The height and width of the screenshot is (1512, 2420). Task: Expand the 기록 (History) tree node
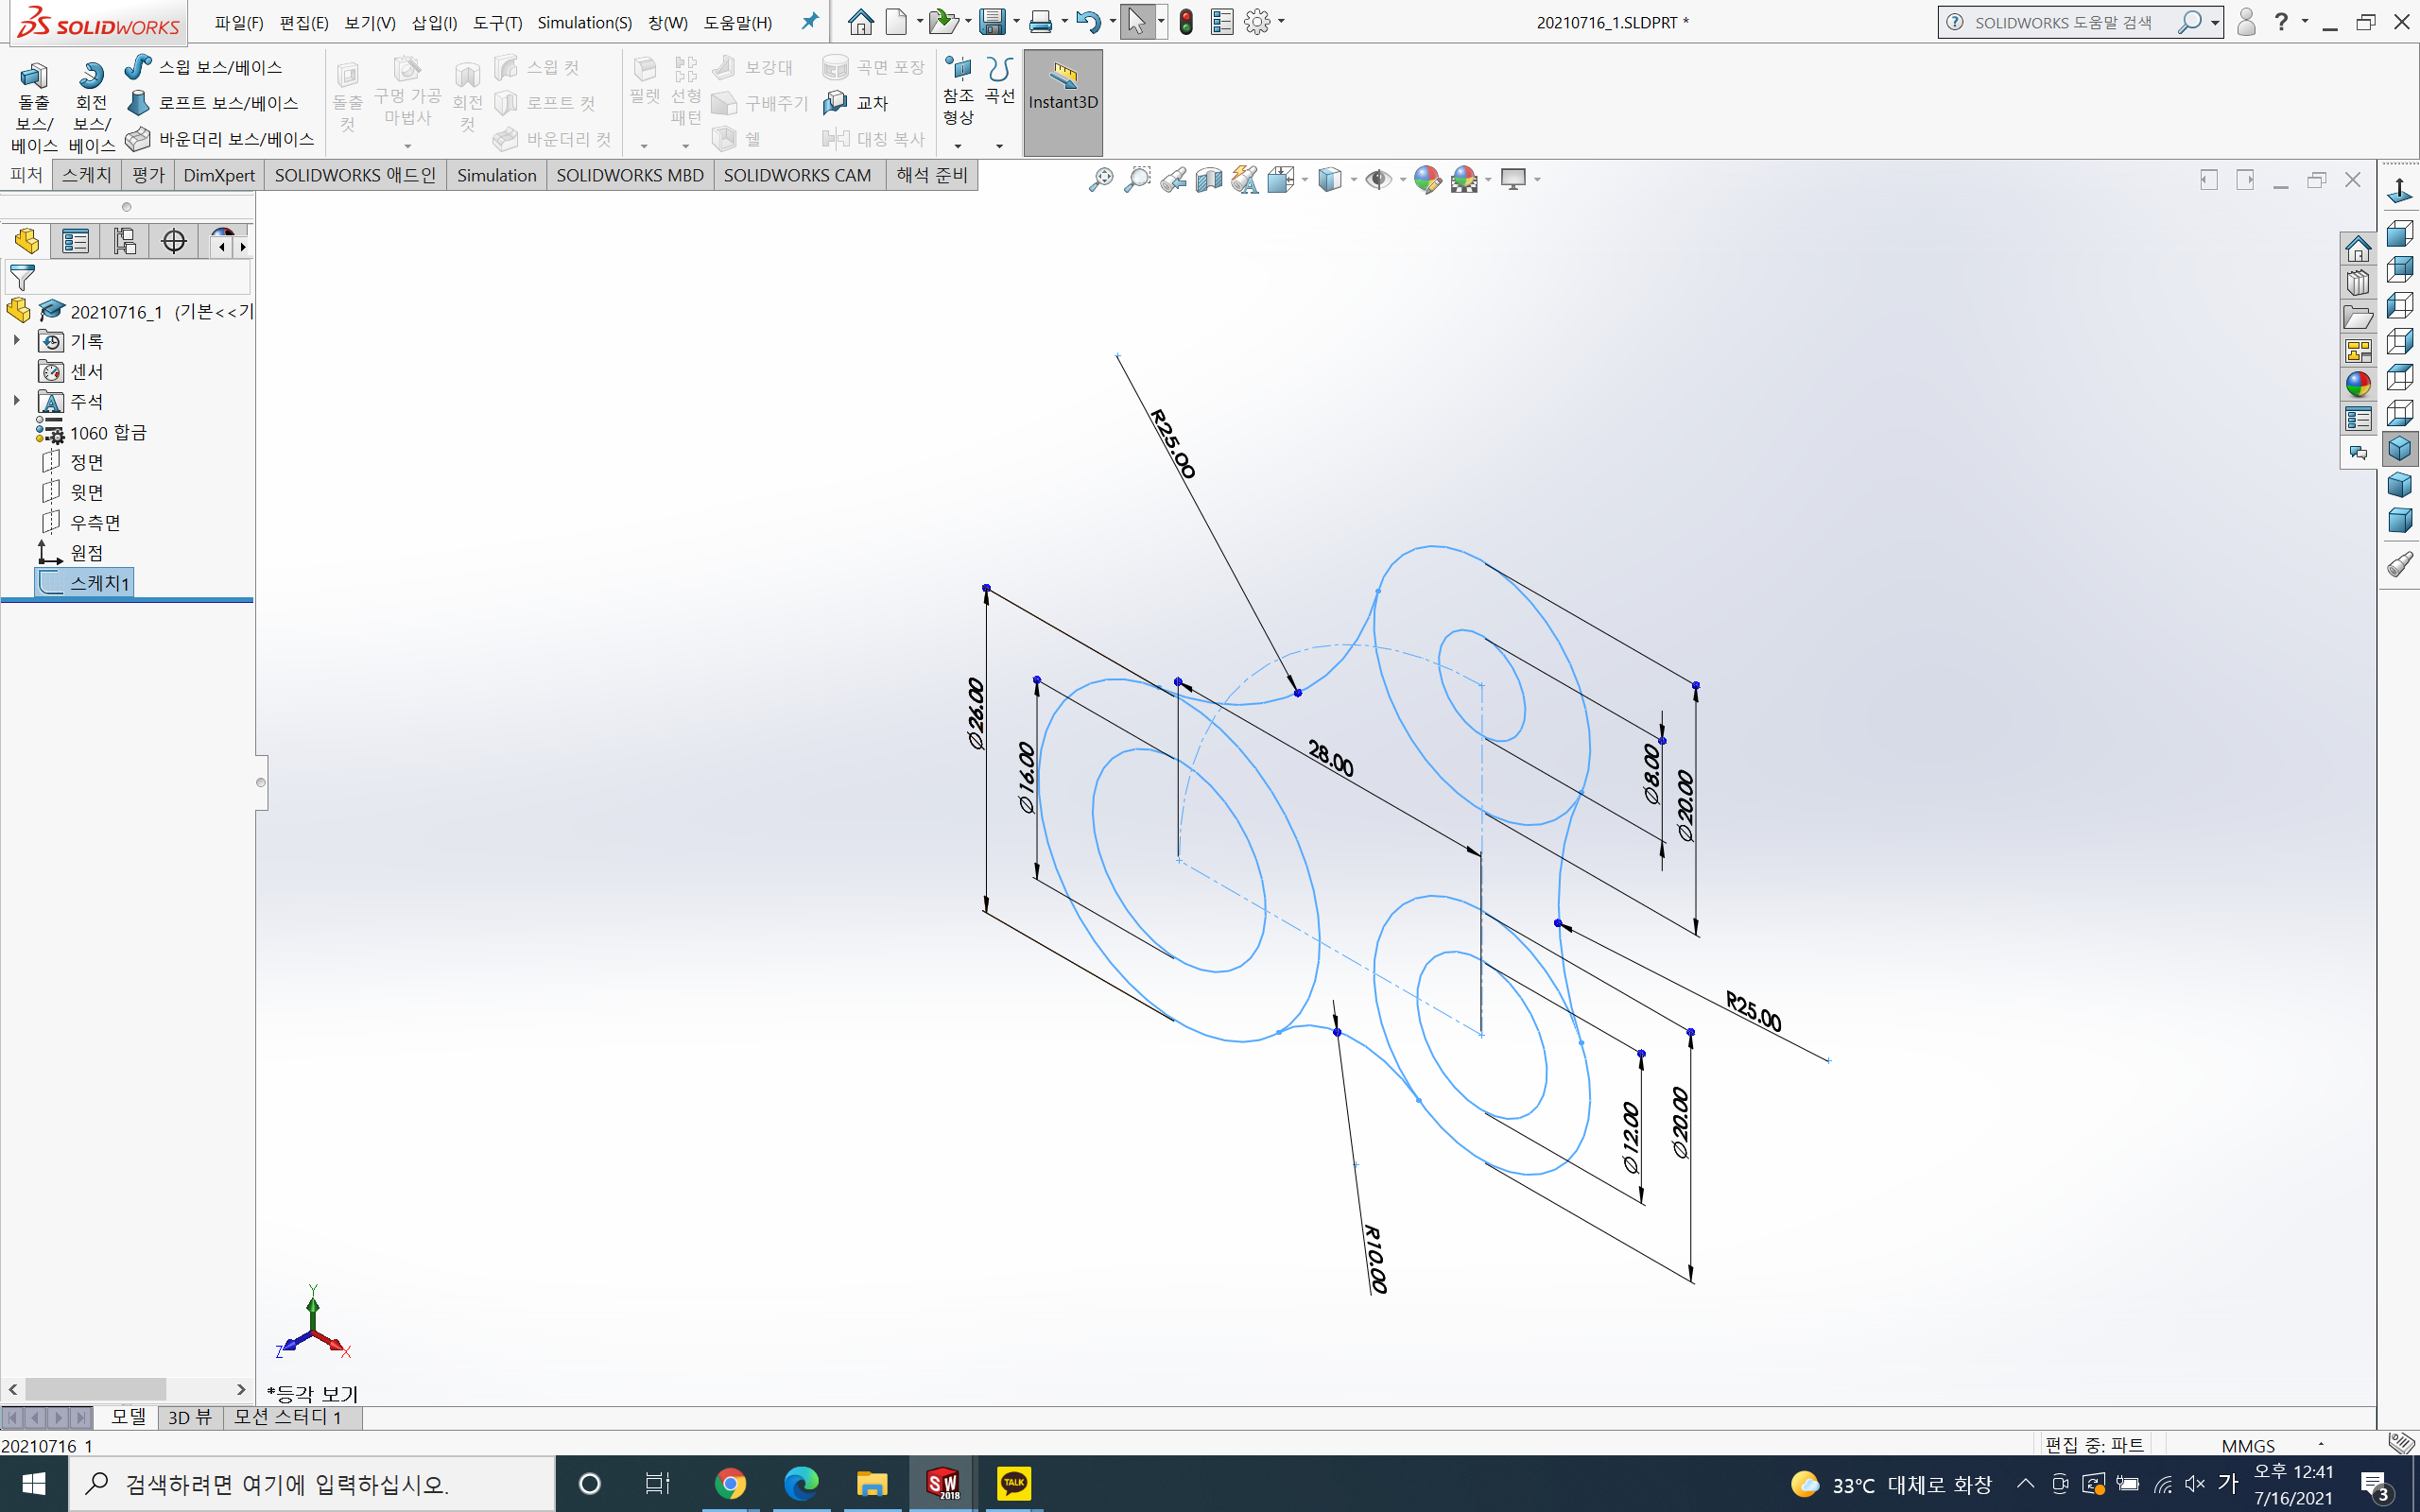(x=16, y=341)
